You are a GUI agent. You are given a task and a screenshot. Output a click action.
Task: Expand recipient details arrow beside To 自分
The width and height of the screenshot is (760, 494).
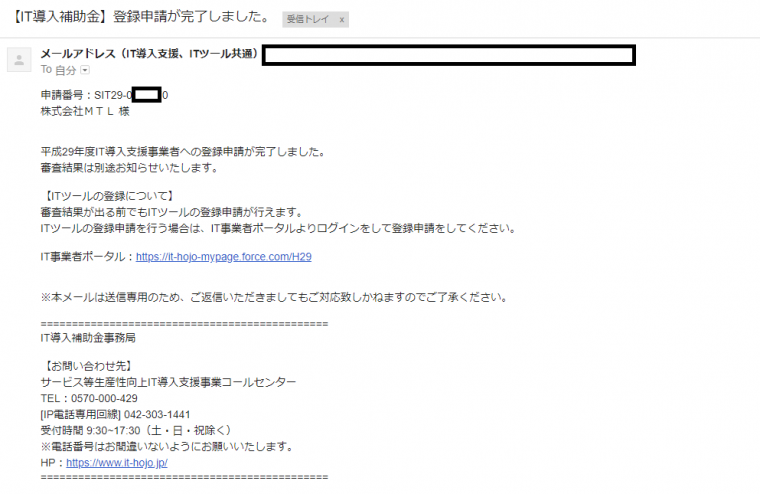pyautogui.click(x=85, y=70)
